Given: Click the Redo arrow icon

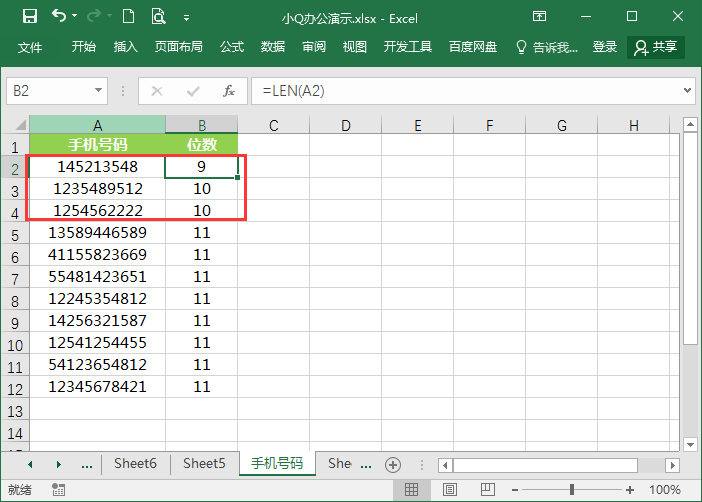Looking at the screenshot, I should [x=94, y=17].
